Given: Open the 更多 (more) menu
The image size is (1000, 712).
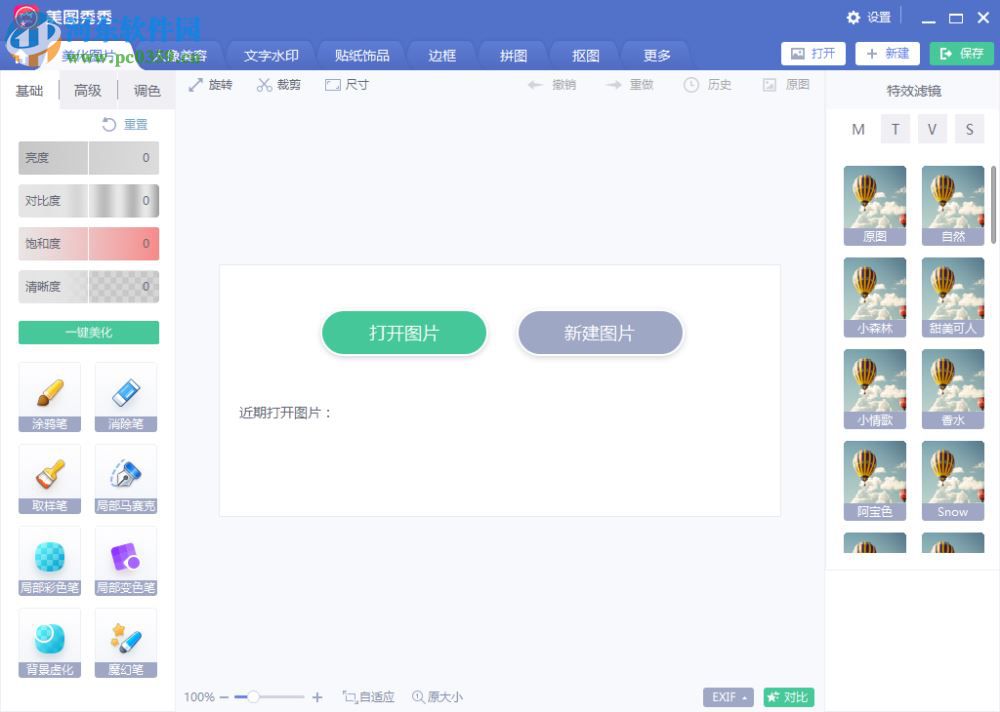Looking at the screenshot, I should coord(656,56).
